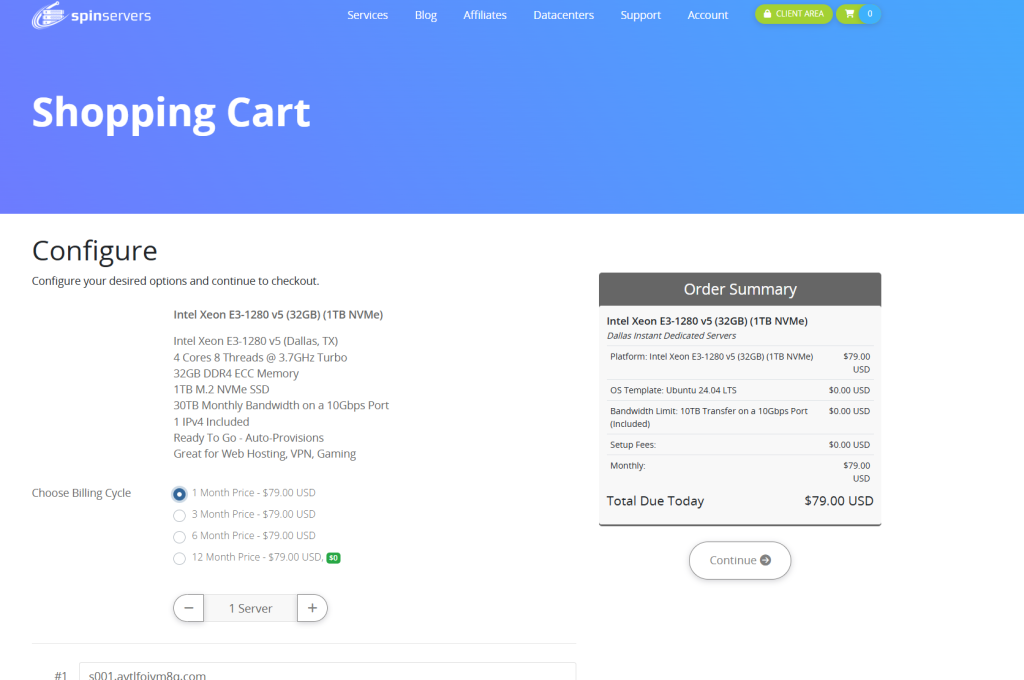Click 'Great for Web Hosting, VPN, Gaming' line

(264, 453)
